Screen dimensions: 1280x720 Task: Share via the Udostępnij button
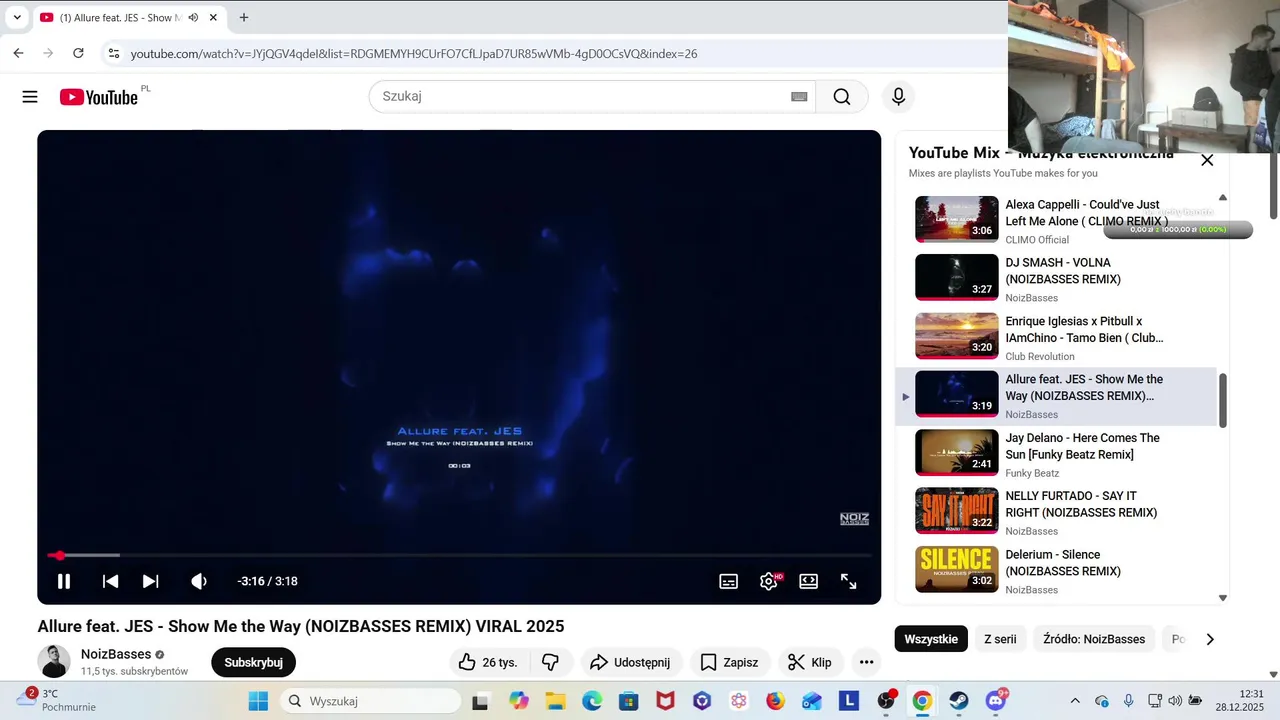630,662
